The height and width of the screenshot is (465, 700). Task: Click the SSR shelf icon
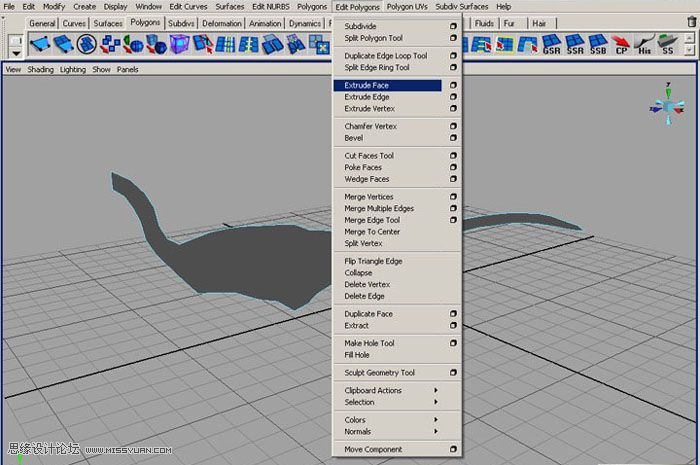pos(575,44)
